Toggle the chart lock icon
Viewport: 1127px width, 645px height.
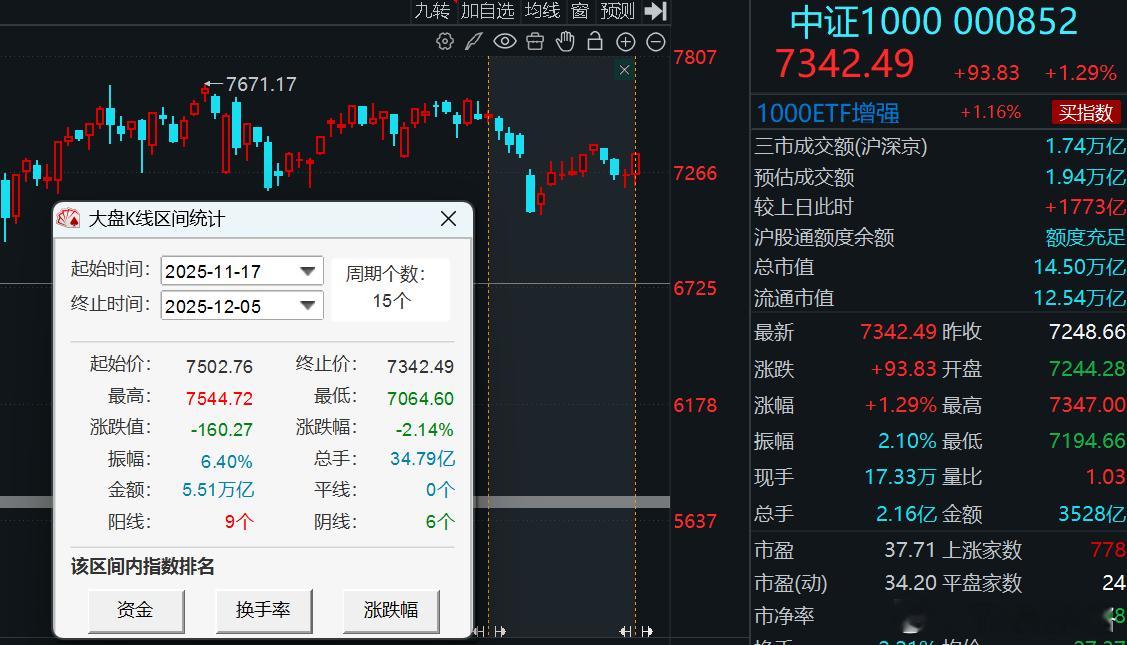594,41
